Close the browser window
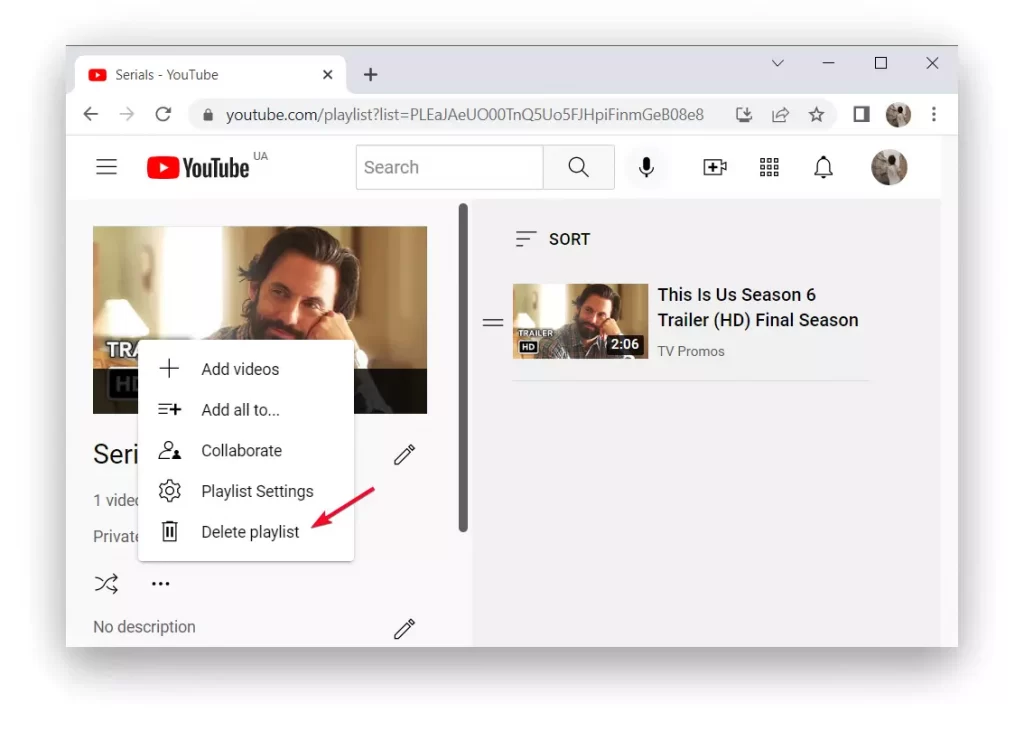This screenshot has height=731, width=1024. 933,63
